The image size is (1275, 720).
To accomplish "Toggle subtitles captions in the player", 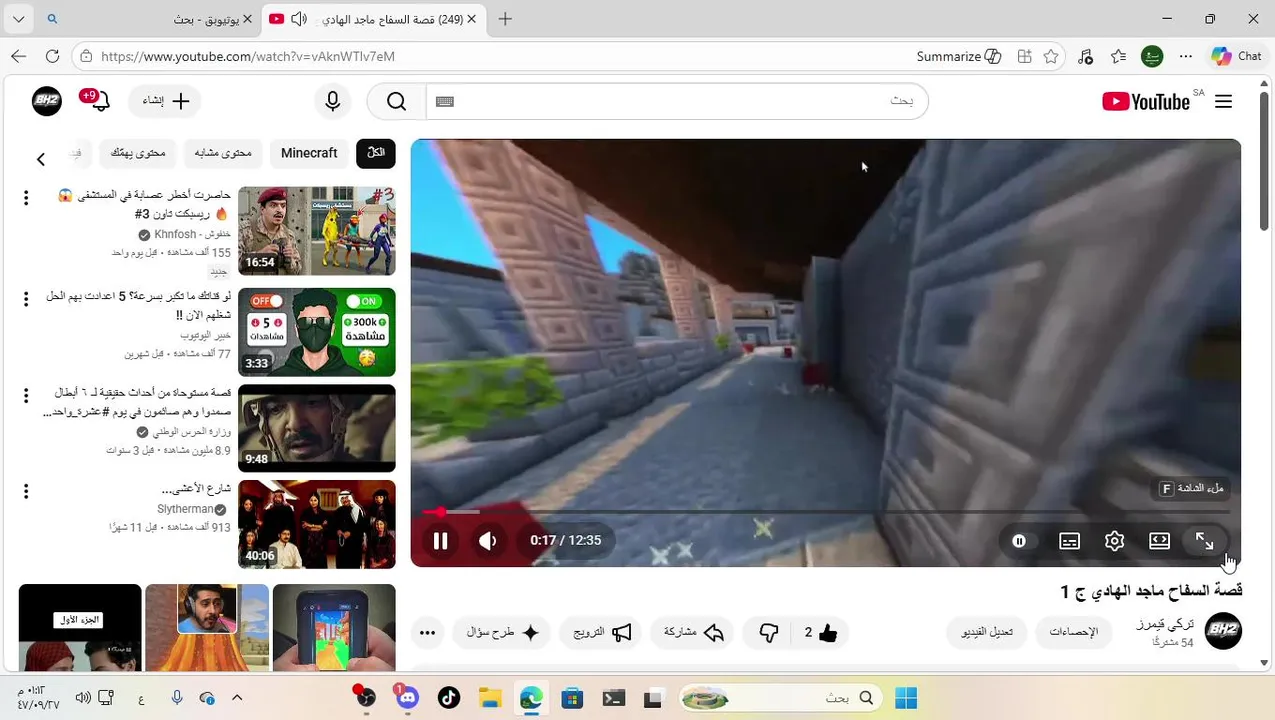I will (1069, 541).
